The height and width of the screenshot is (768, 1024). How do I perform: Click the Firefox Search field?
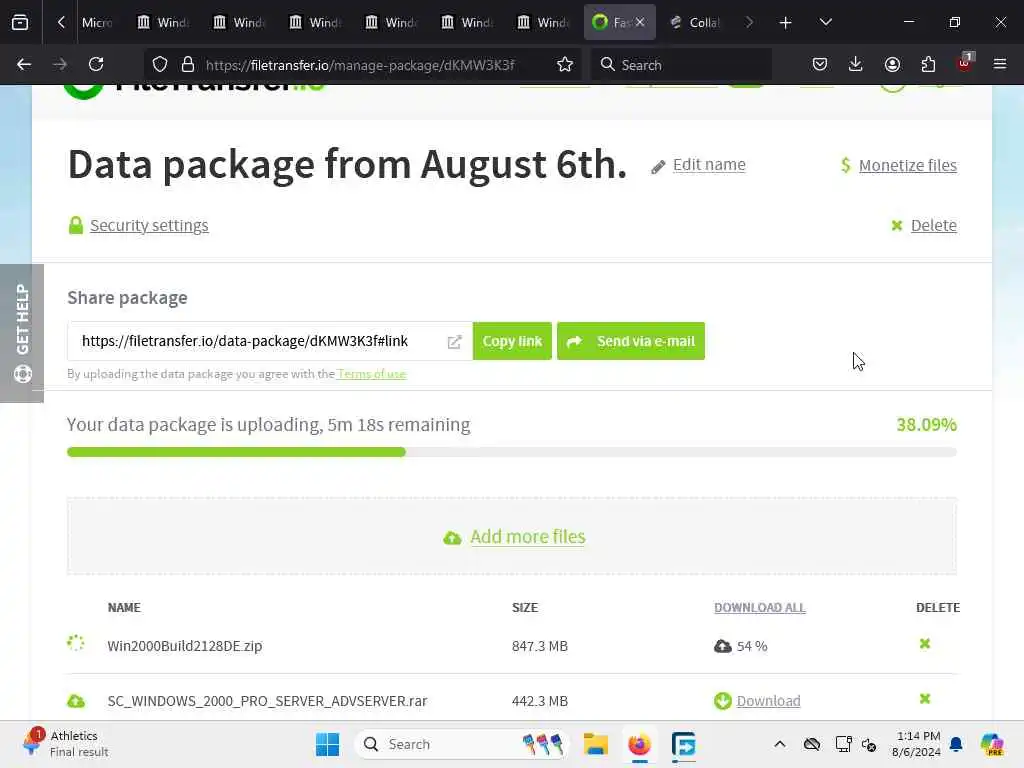pos(681,65)
